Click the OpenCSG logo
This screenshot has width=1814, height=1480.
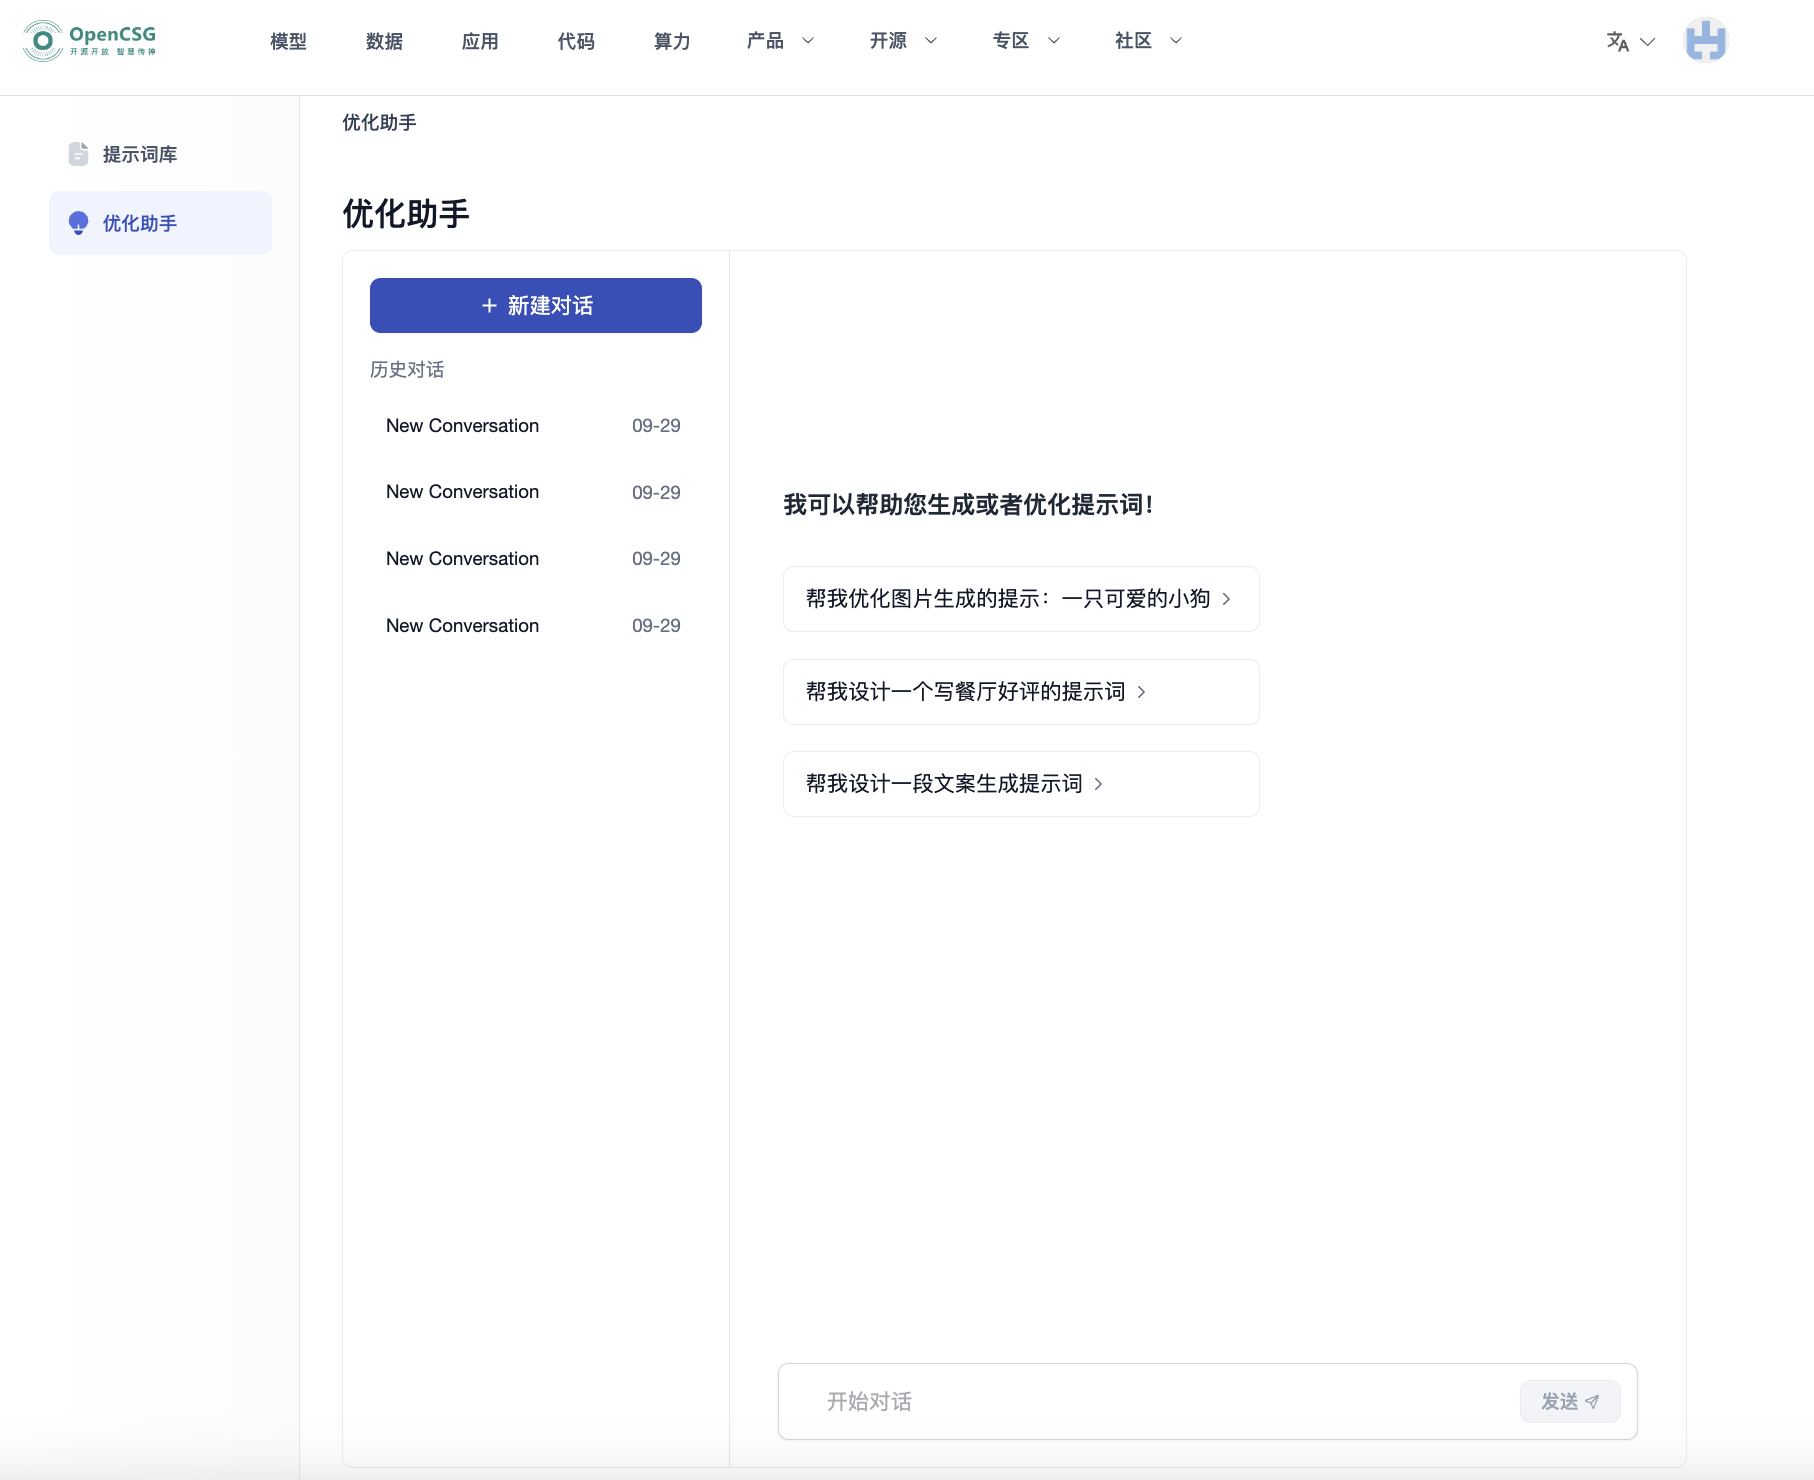pyautogui.click(x=90, y=41)
